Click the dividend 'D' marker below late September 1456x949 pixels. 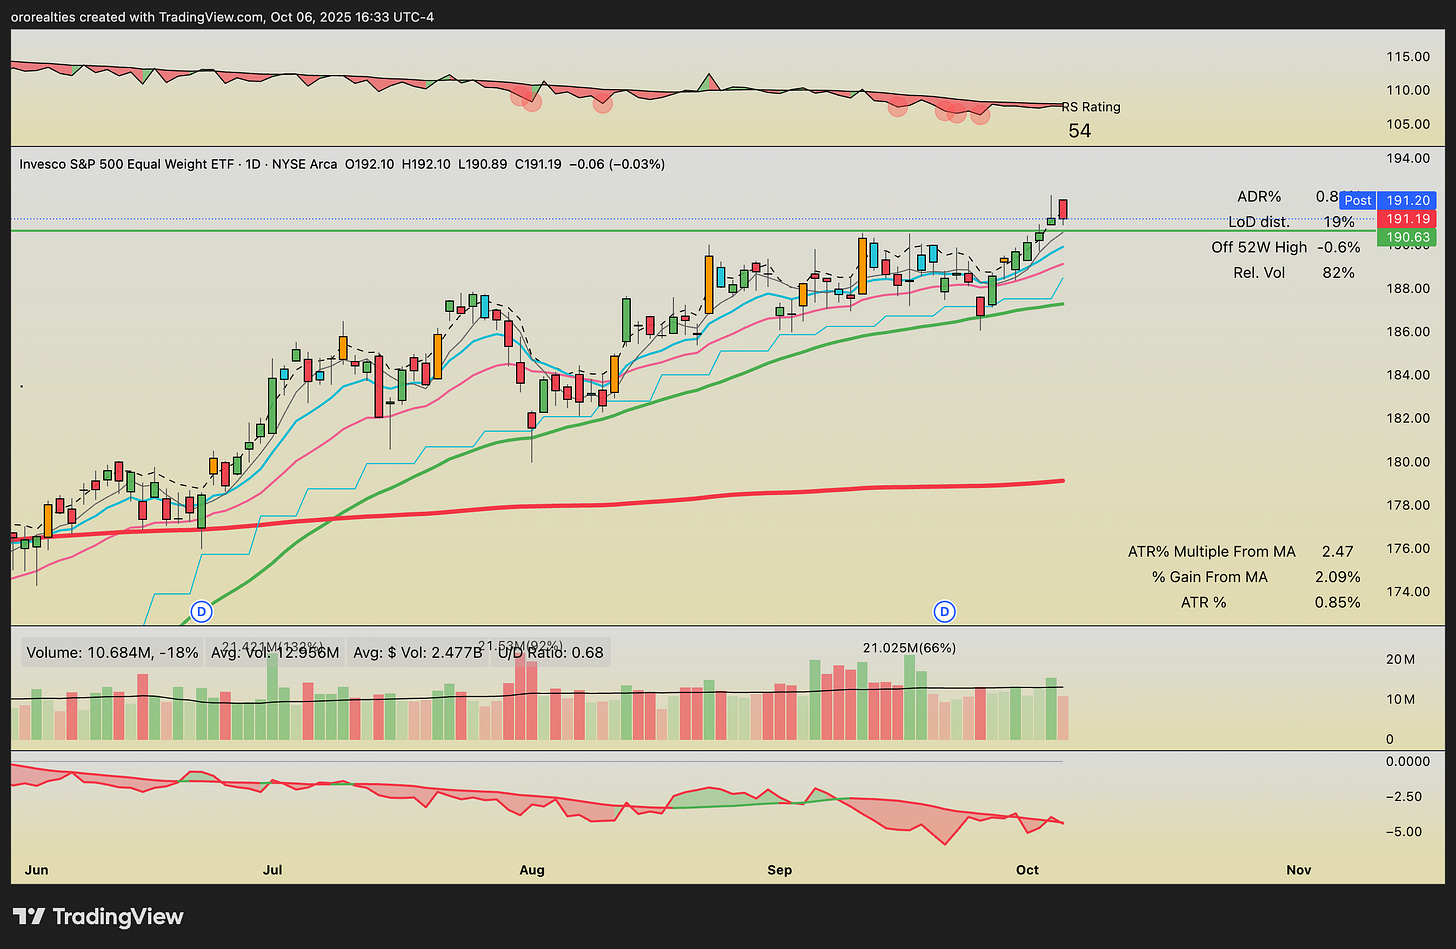point(945,610)
